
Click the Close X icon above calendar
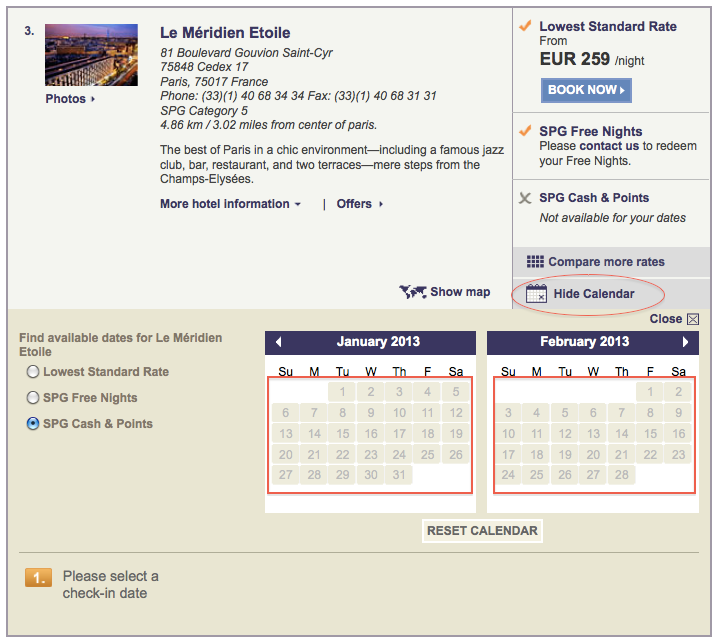coord(693,319)
